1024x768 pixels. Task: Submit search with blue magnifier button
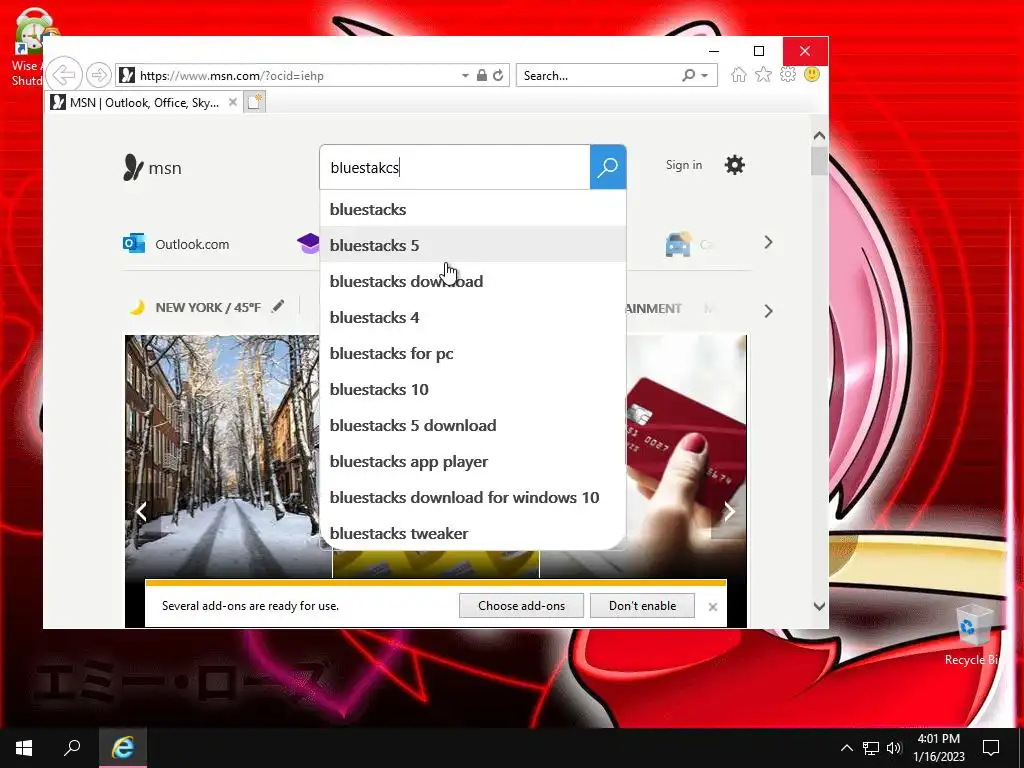(x=608, y=167)
